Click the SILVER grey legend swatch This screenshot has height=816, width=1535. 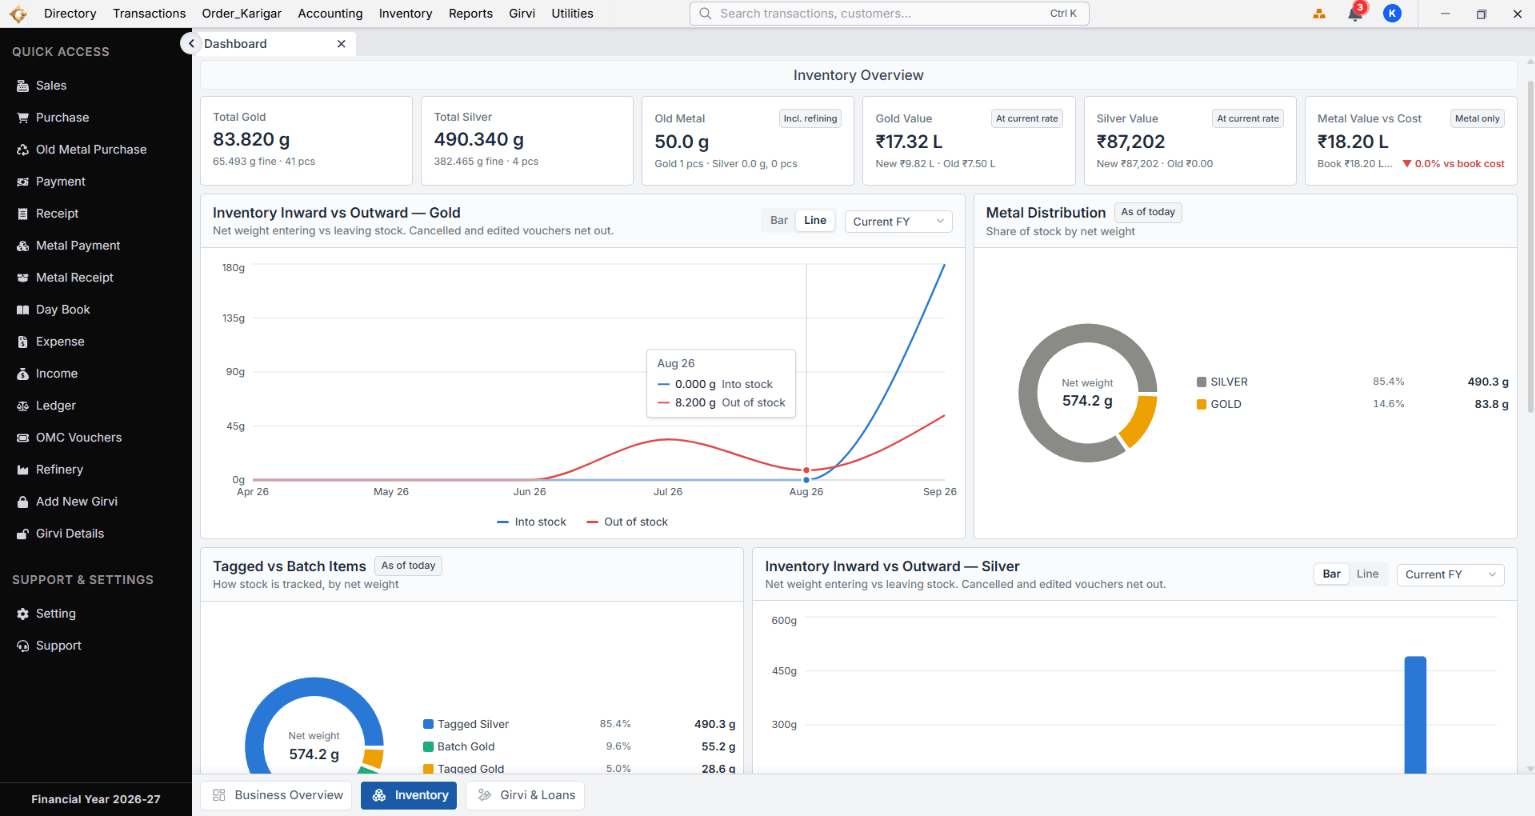1201,382
